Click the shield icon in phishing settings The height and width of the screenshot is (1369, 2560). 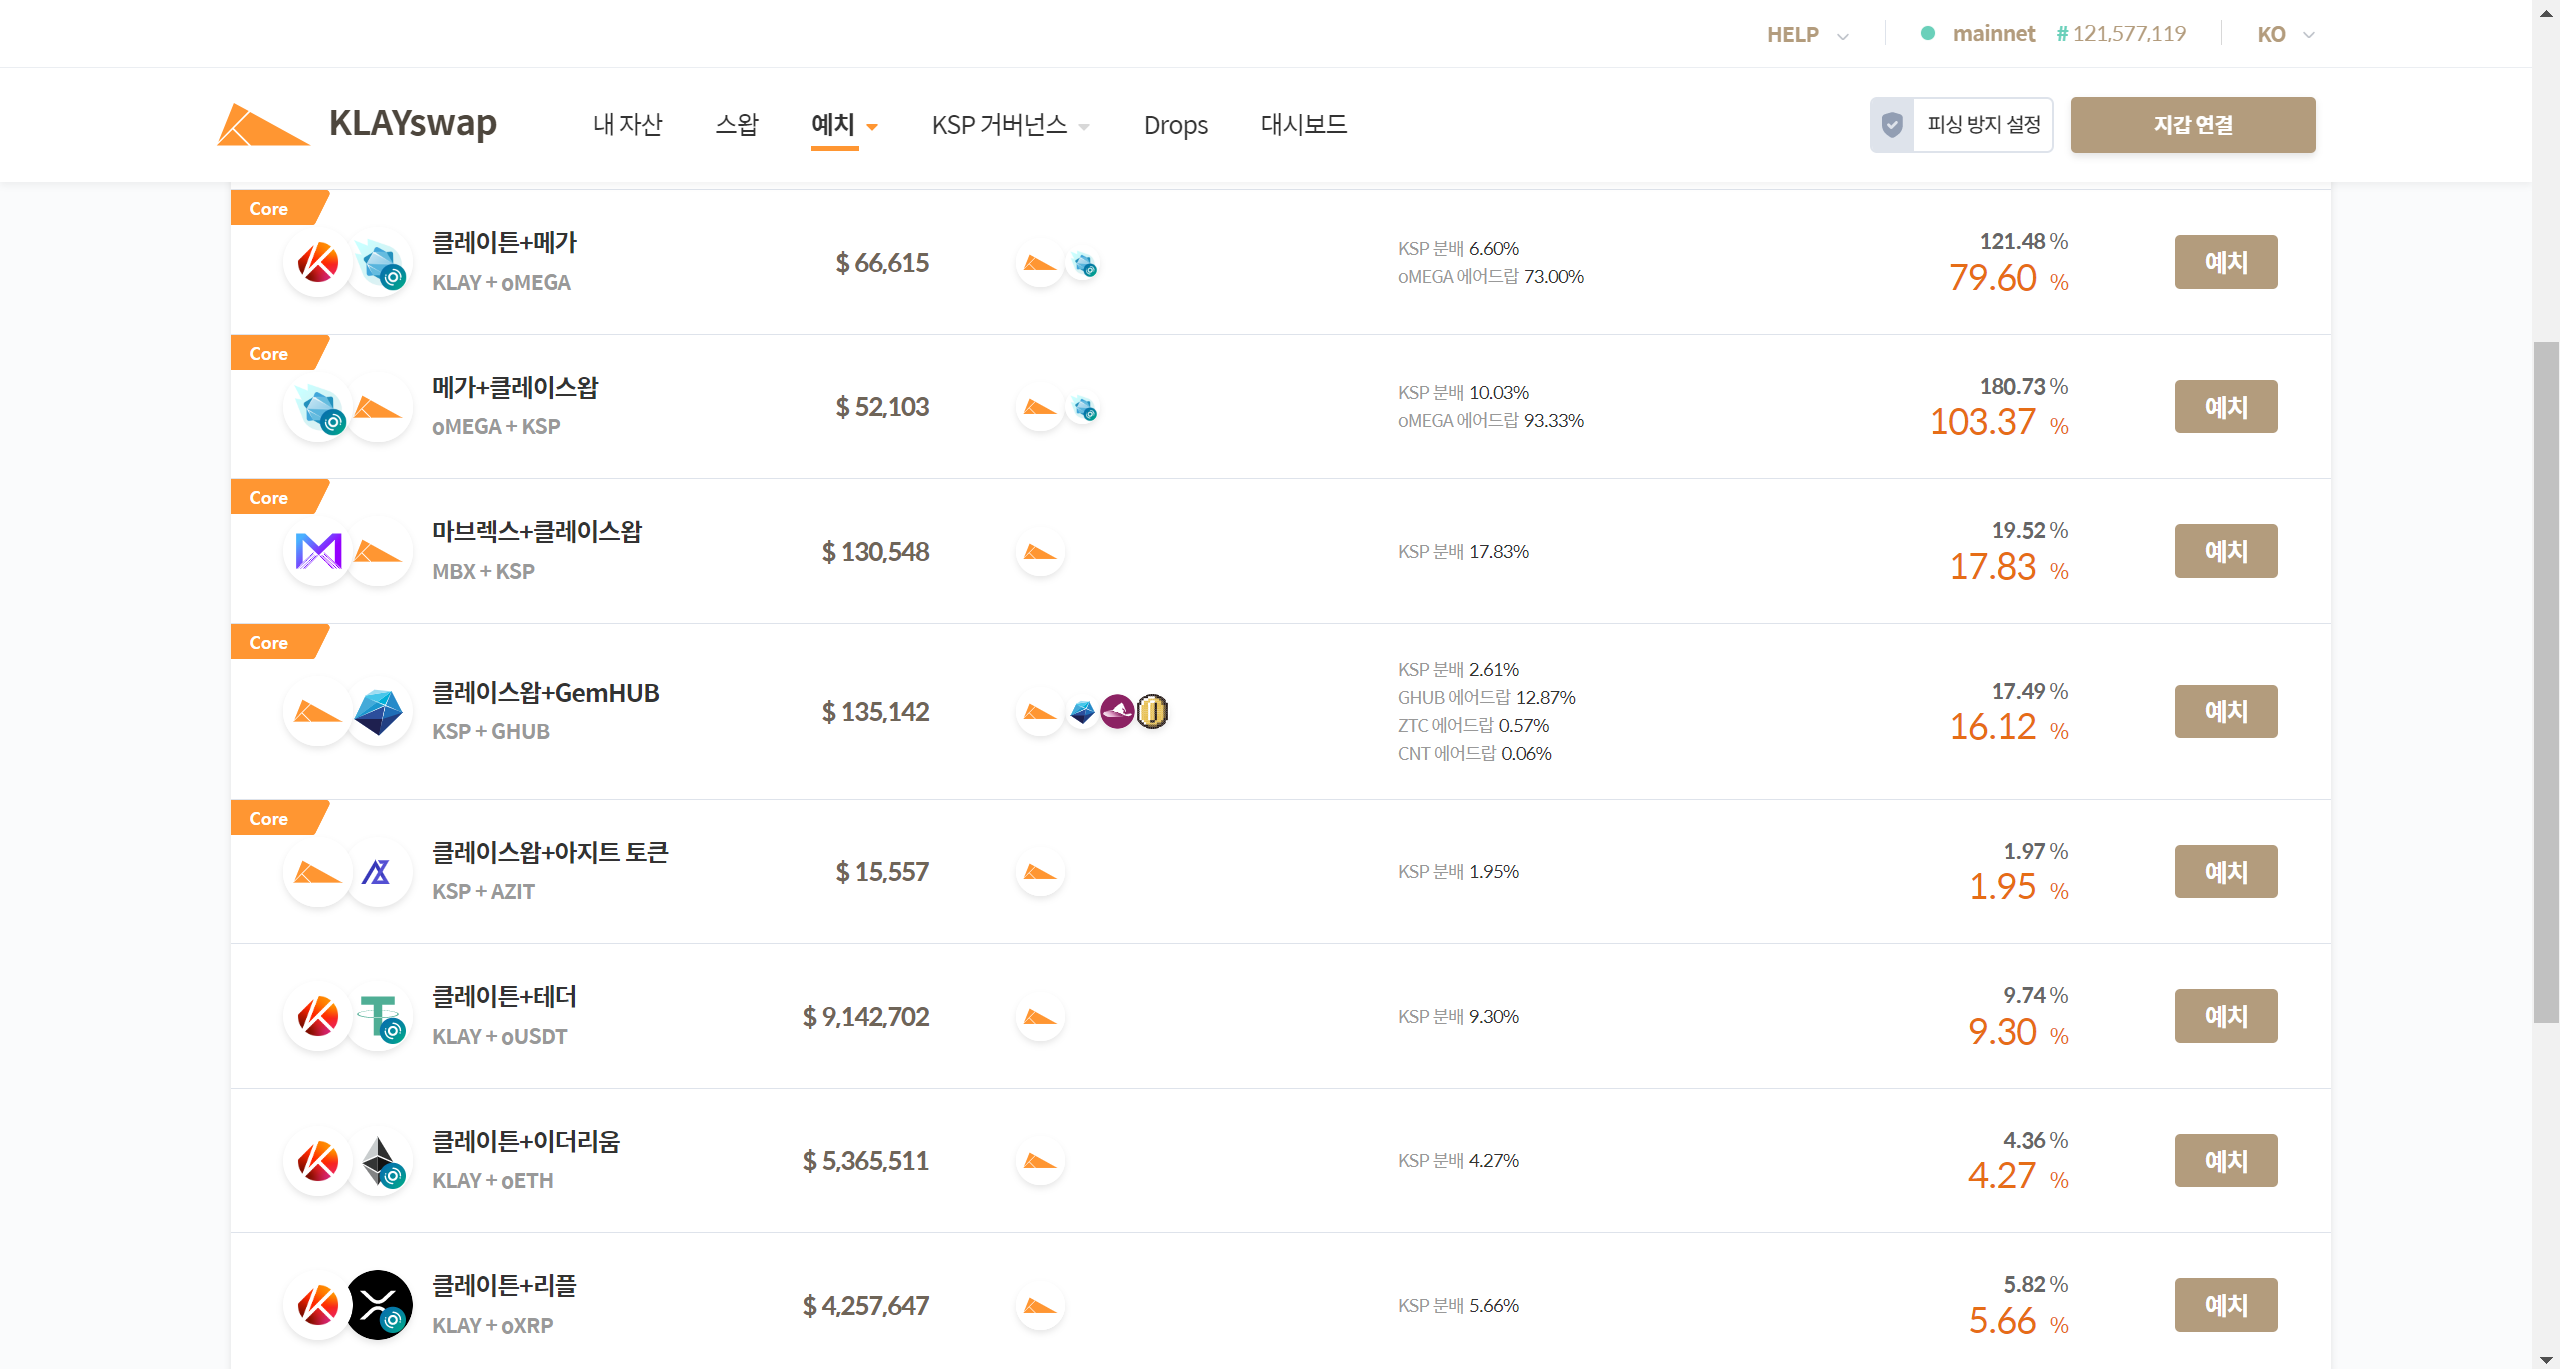tap(1892, 125)
